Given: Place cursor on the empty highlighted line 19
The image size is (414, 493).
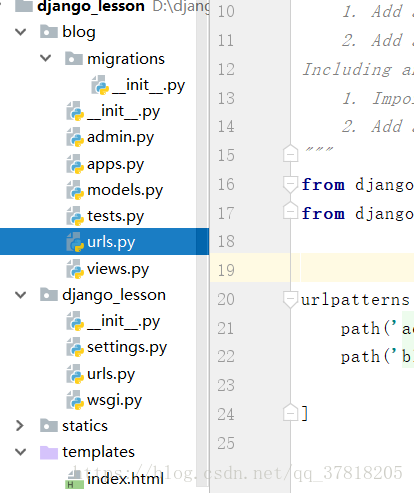Looking at the screenshot, I should (357, 268).
